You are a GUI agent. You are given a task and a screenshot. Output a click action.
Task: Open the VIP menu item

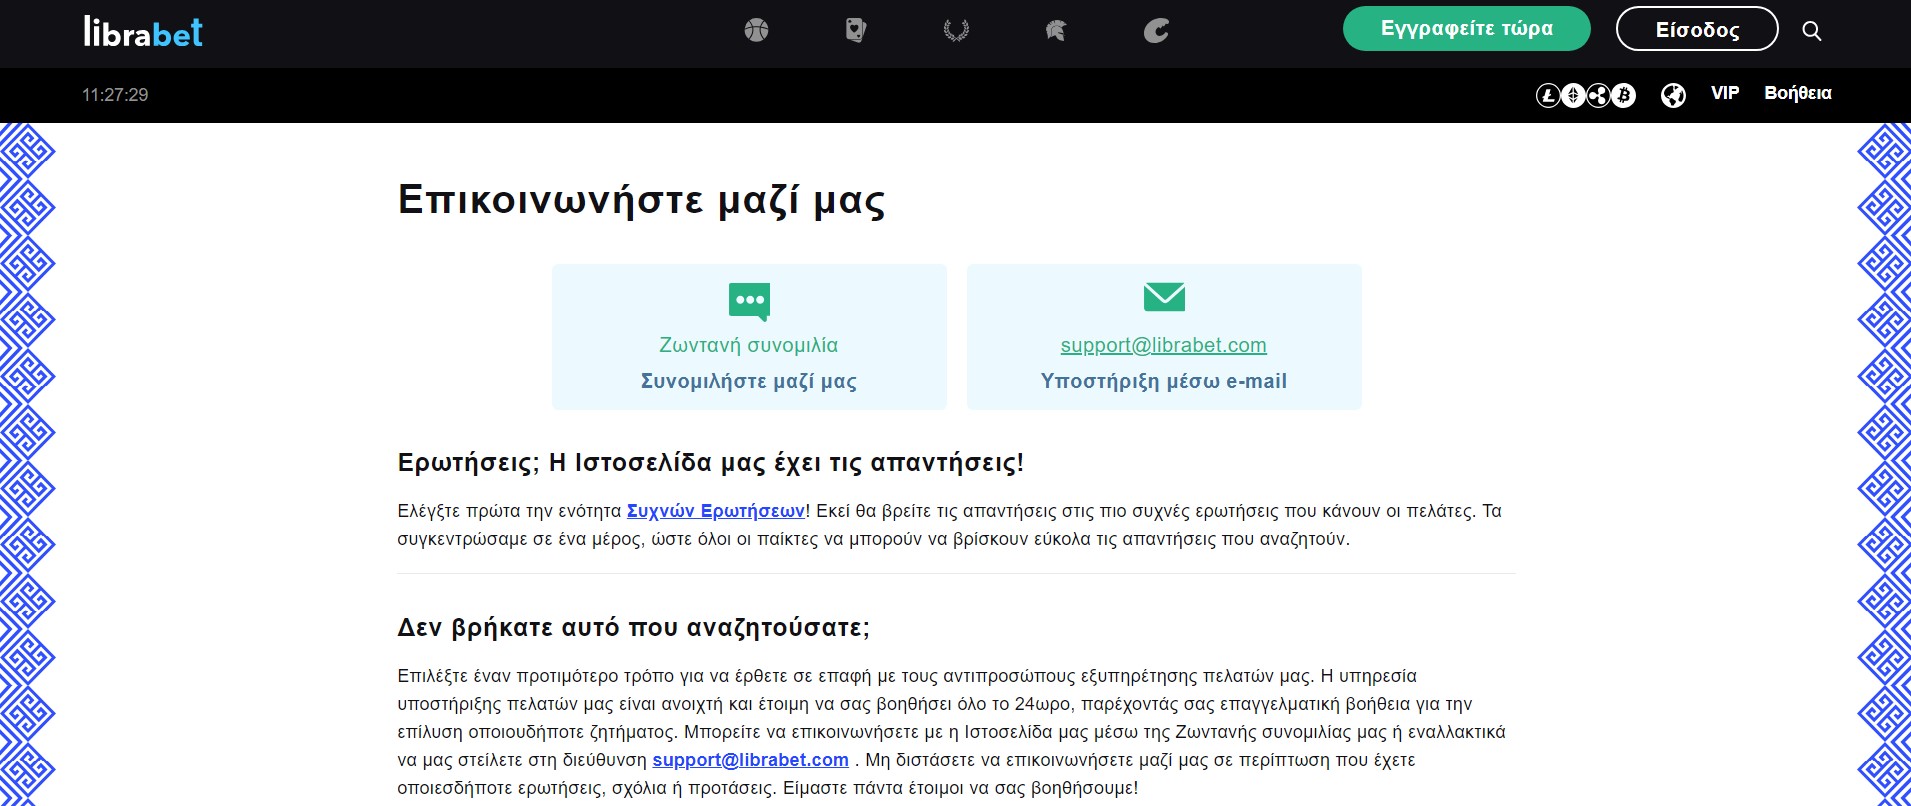(x=1725, y=93)
